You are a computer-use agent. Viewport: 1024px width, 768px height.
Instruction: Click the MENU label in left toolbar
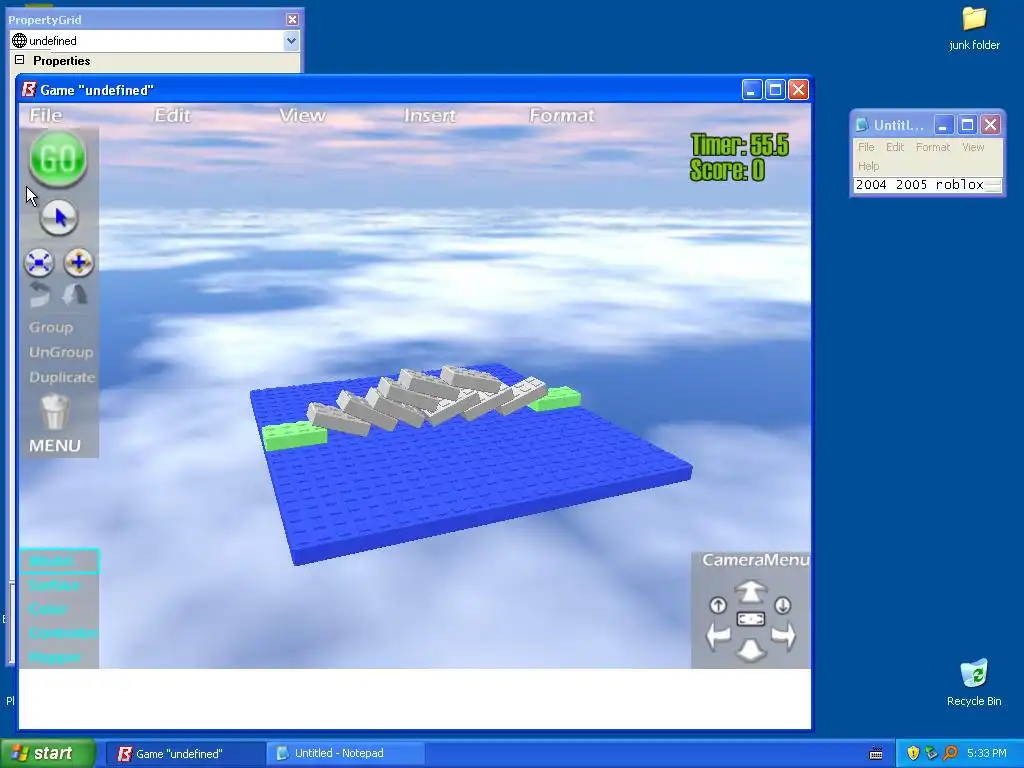(x=55, y=446)
